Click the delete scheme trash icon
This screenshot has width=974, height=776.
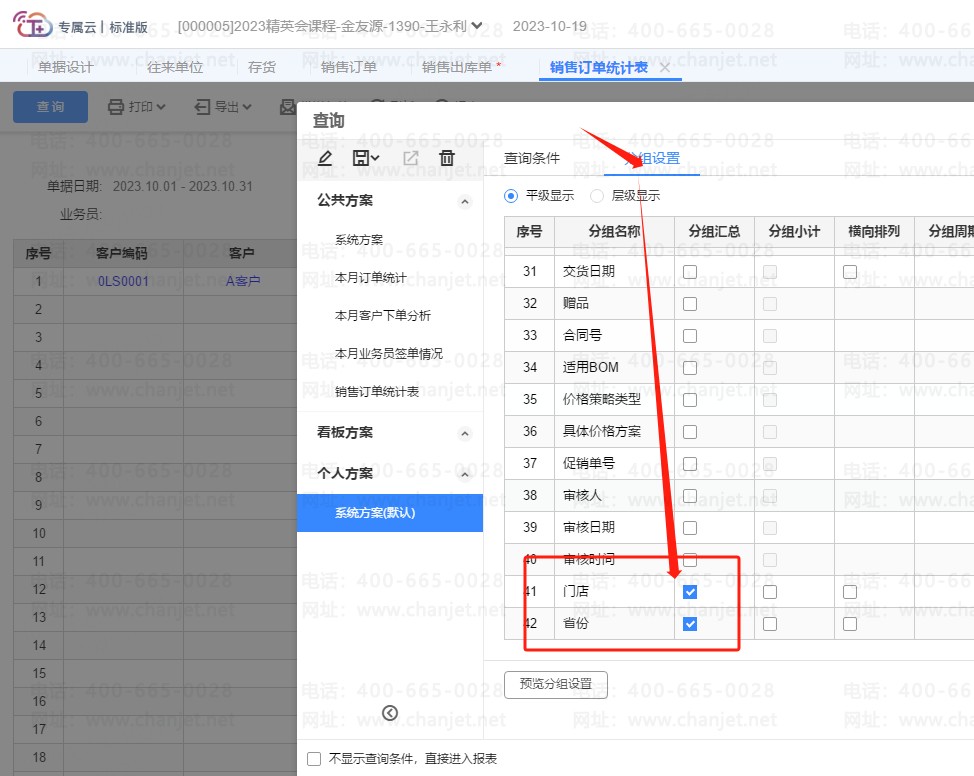tap(447, 158)
